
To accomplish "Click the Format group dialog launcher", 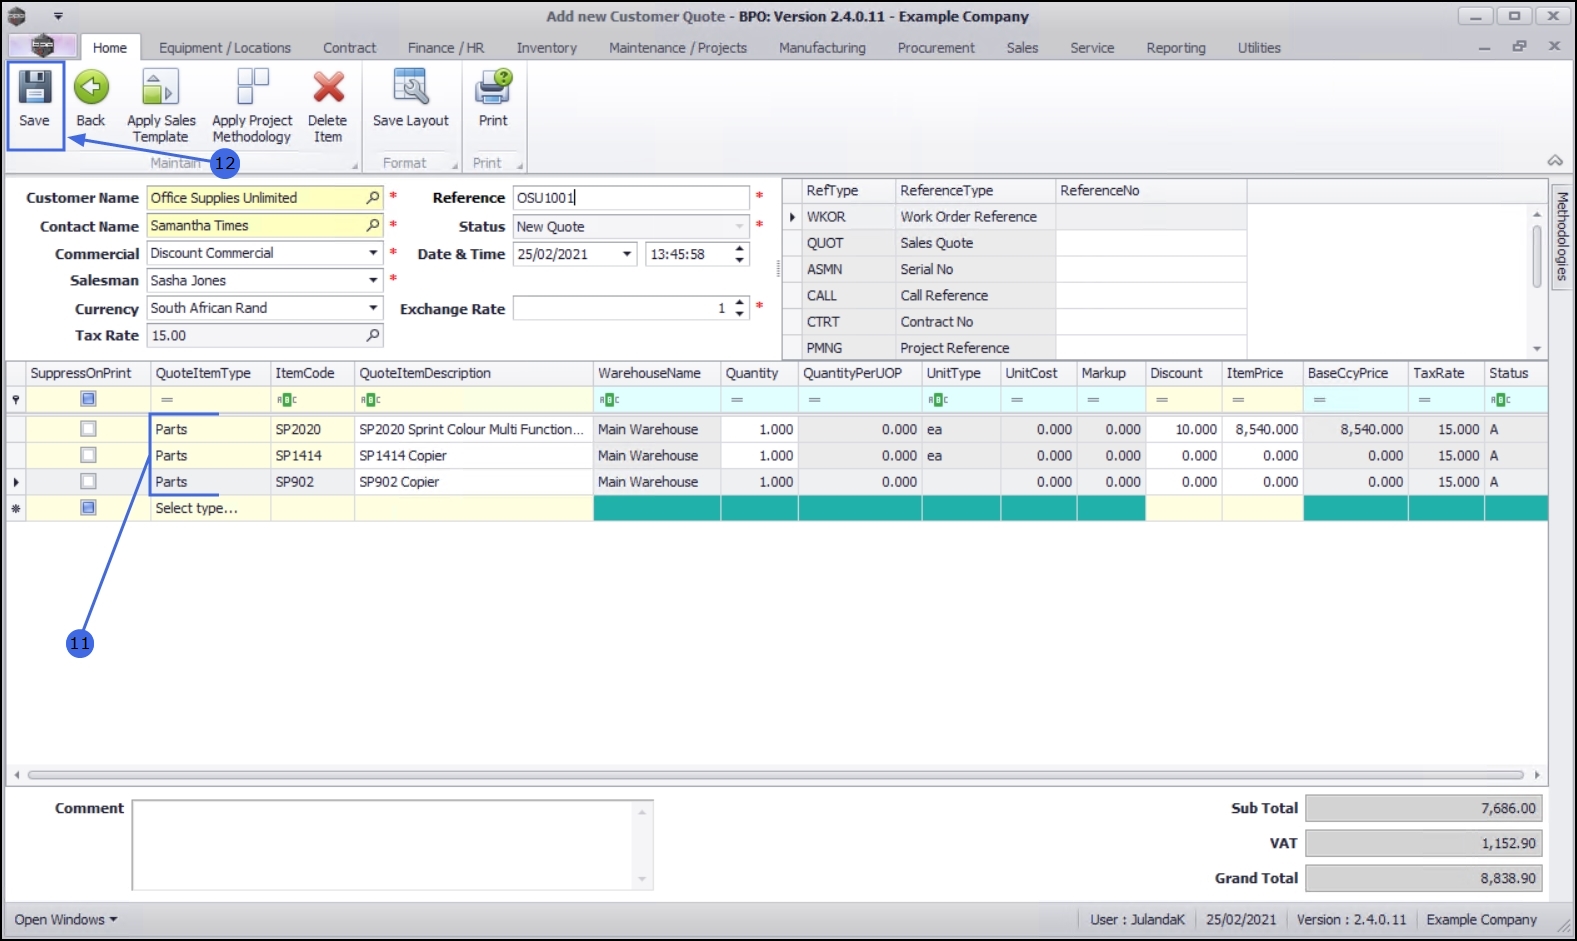I will pos(455,165).
